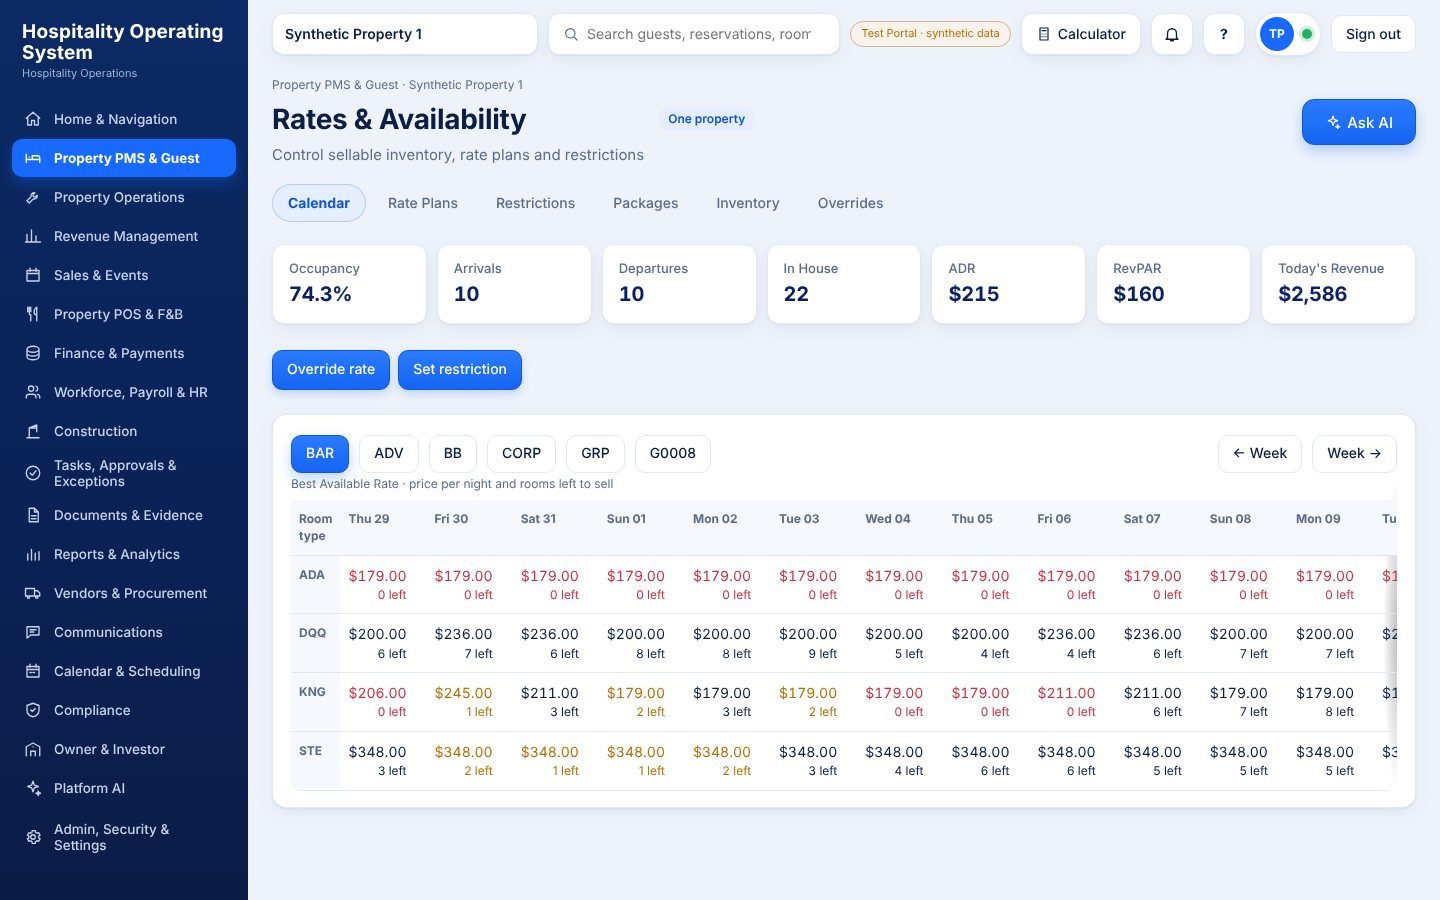Open the Packages tab
The width and height of the screenshot is (1440, 900).
pos(646,203)
